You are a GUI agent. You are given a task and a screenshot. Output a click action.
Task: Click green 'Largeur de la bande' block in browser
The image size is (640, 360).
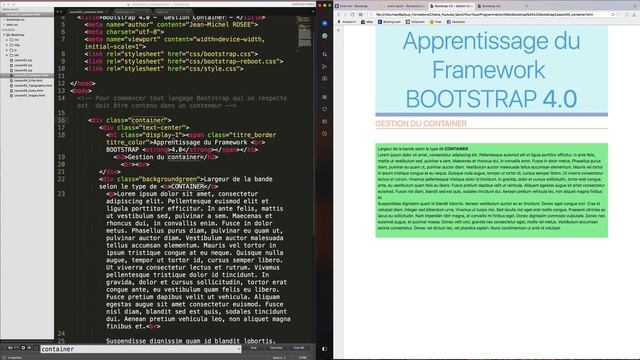pos(491,190)
